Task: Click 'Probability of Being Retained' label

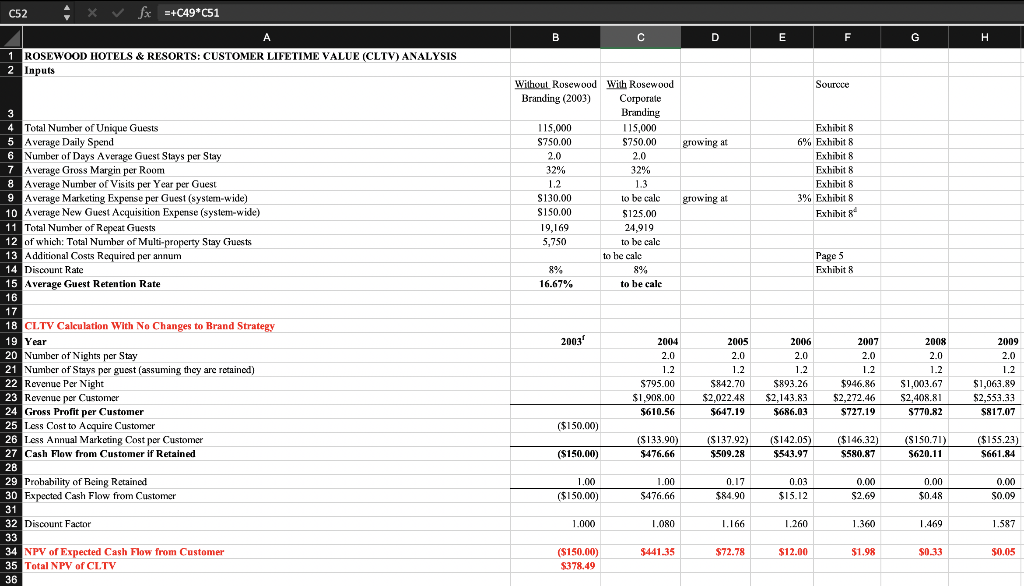Action: (x=86, y=481)
